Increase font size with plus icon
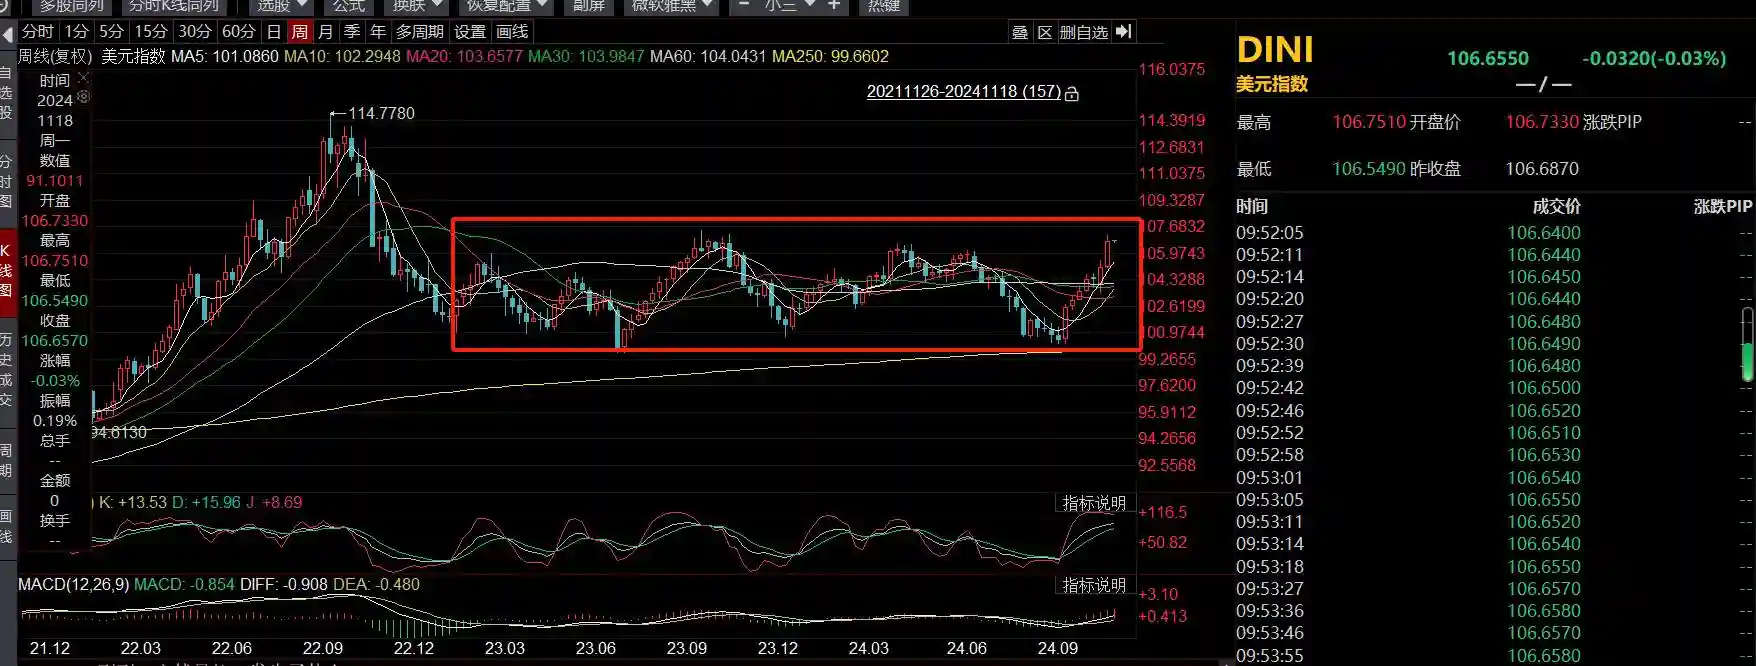This screenshot has height=666, width=1756. coord(834,6)
